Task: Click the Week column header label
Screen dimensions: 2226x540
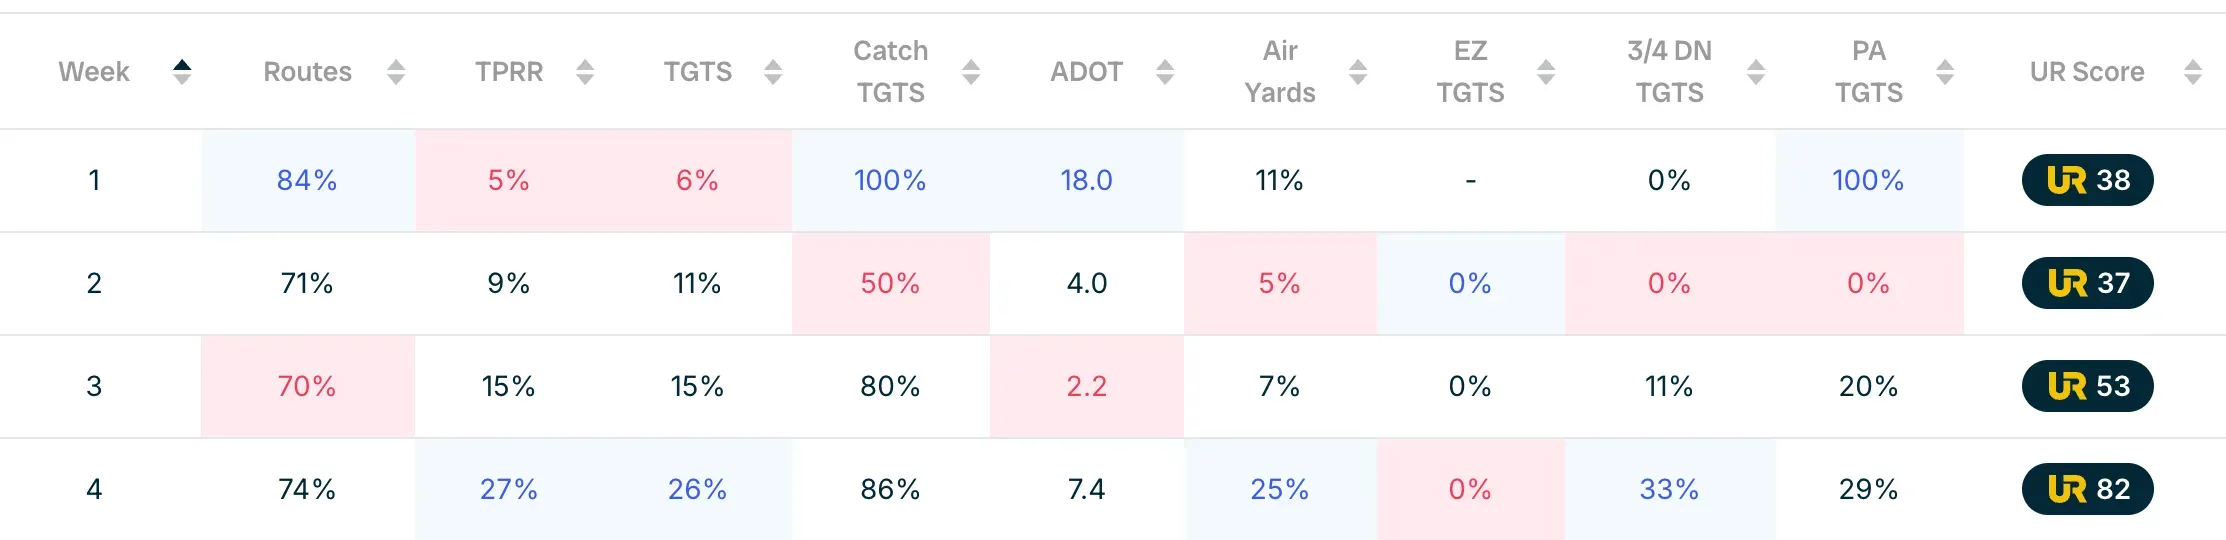Action: click(94, 72)
